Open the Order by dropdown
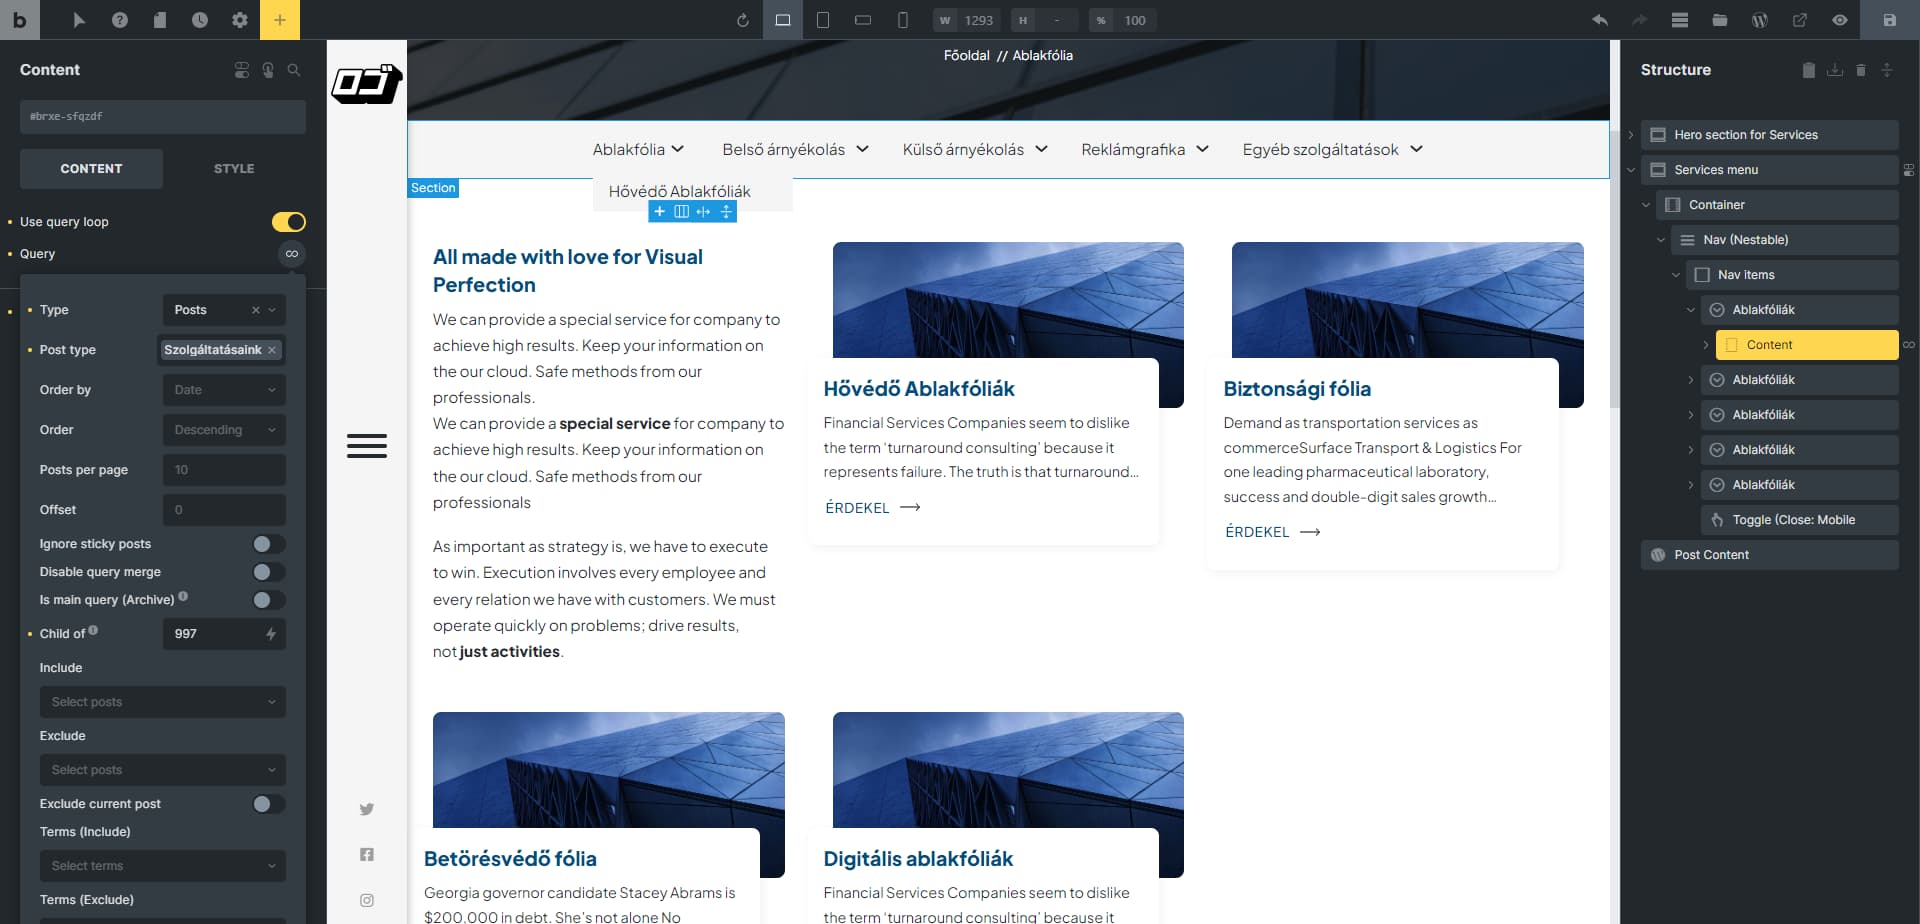The width and height of the screenshot is (1920, 924). [224, 389]
